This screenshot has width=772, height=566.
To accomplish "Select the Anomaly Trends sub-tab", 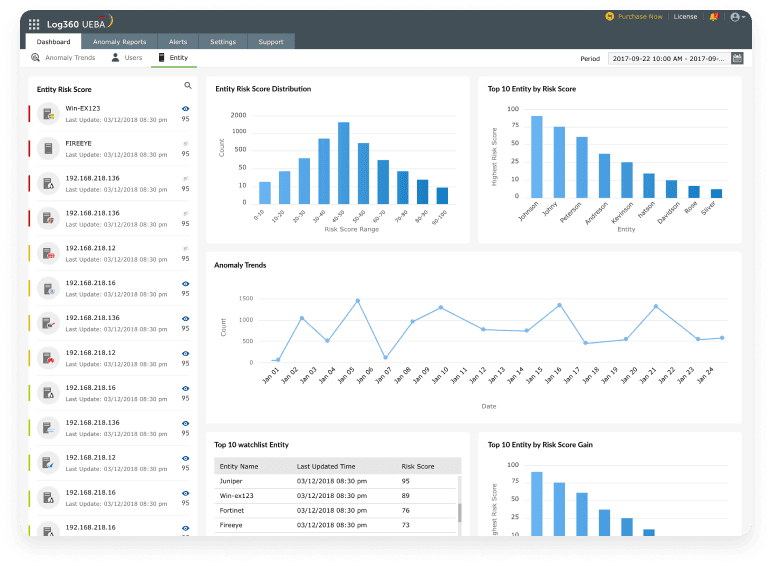I will [x=63, y=58].
